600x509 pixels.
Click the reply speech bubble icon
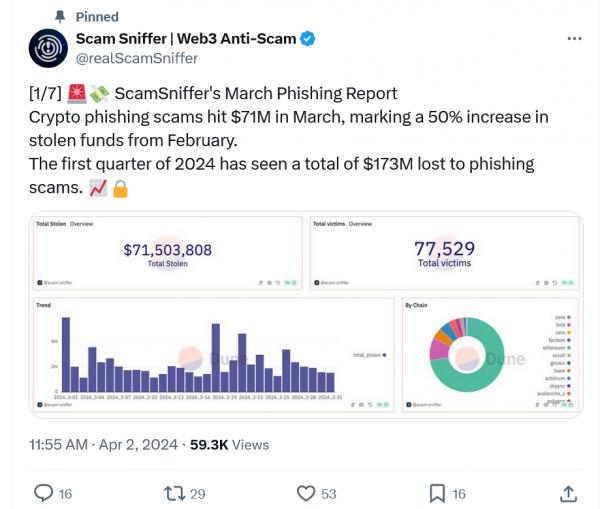click(45, 493)
